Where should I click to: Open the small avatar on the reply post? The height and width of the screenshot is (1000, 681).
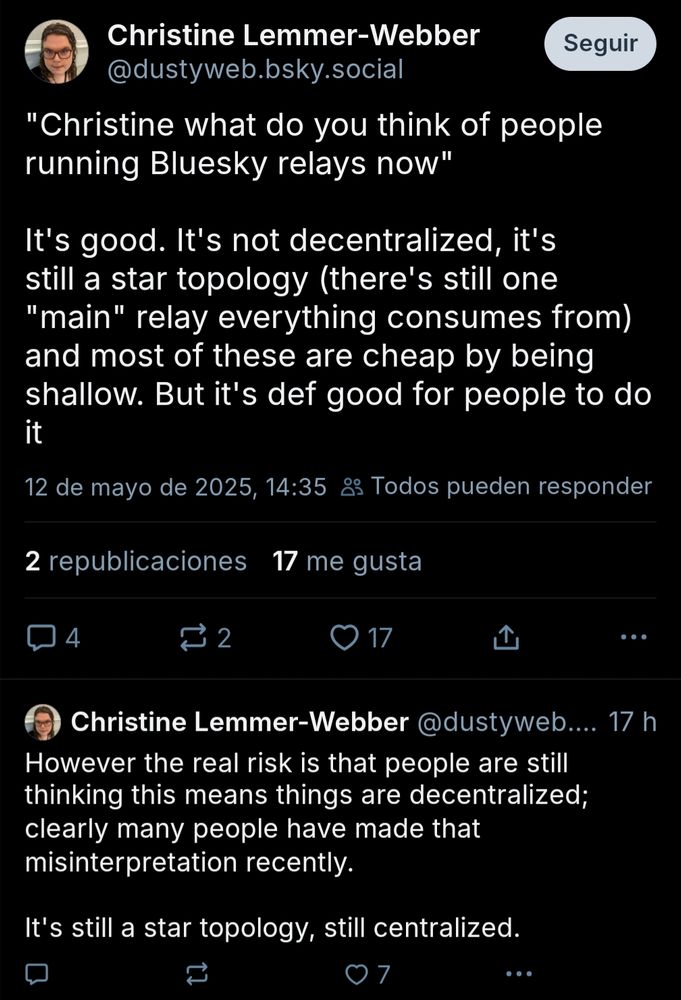pos(43,723)
